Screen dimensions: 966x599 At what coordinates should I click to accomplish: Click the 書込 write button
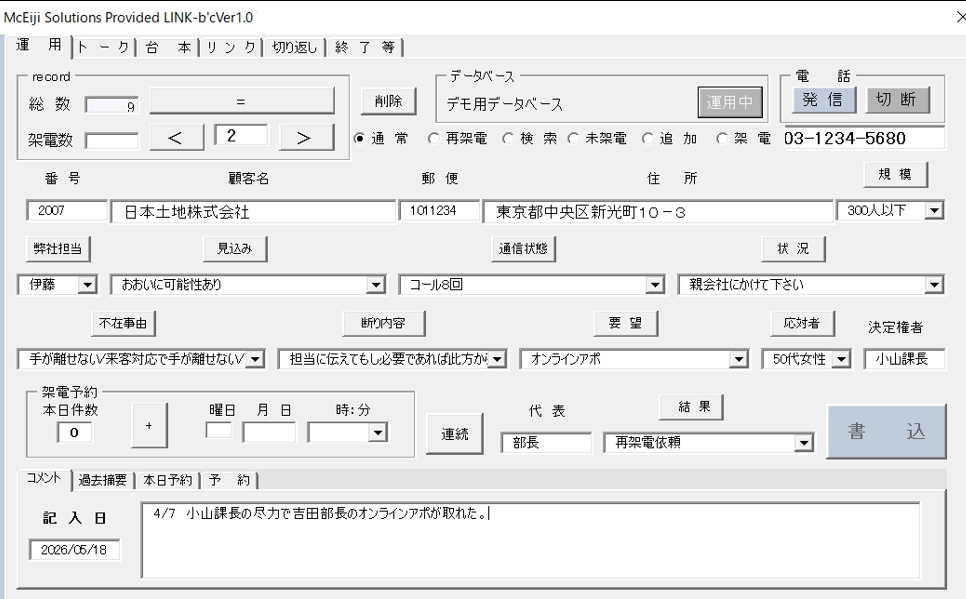[886, 431]
